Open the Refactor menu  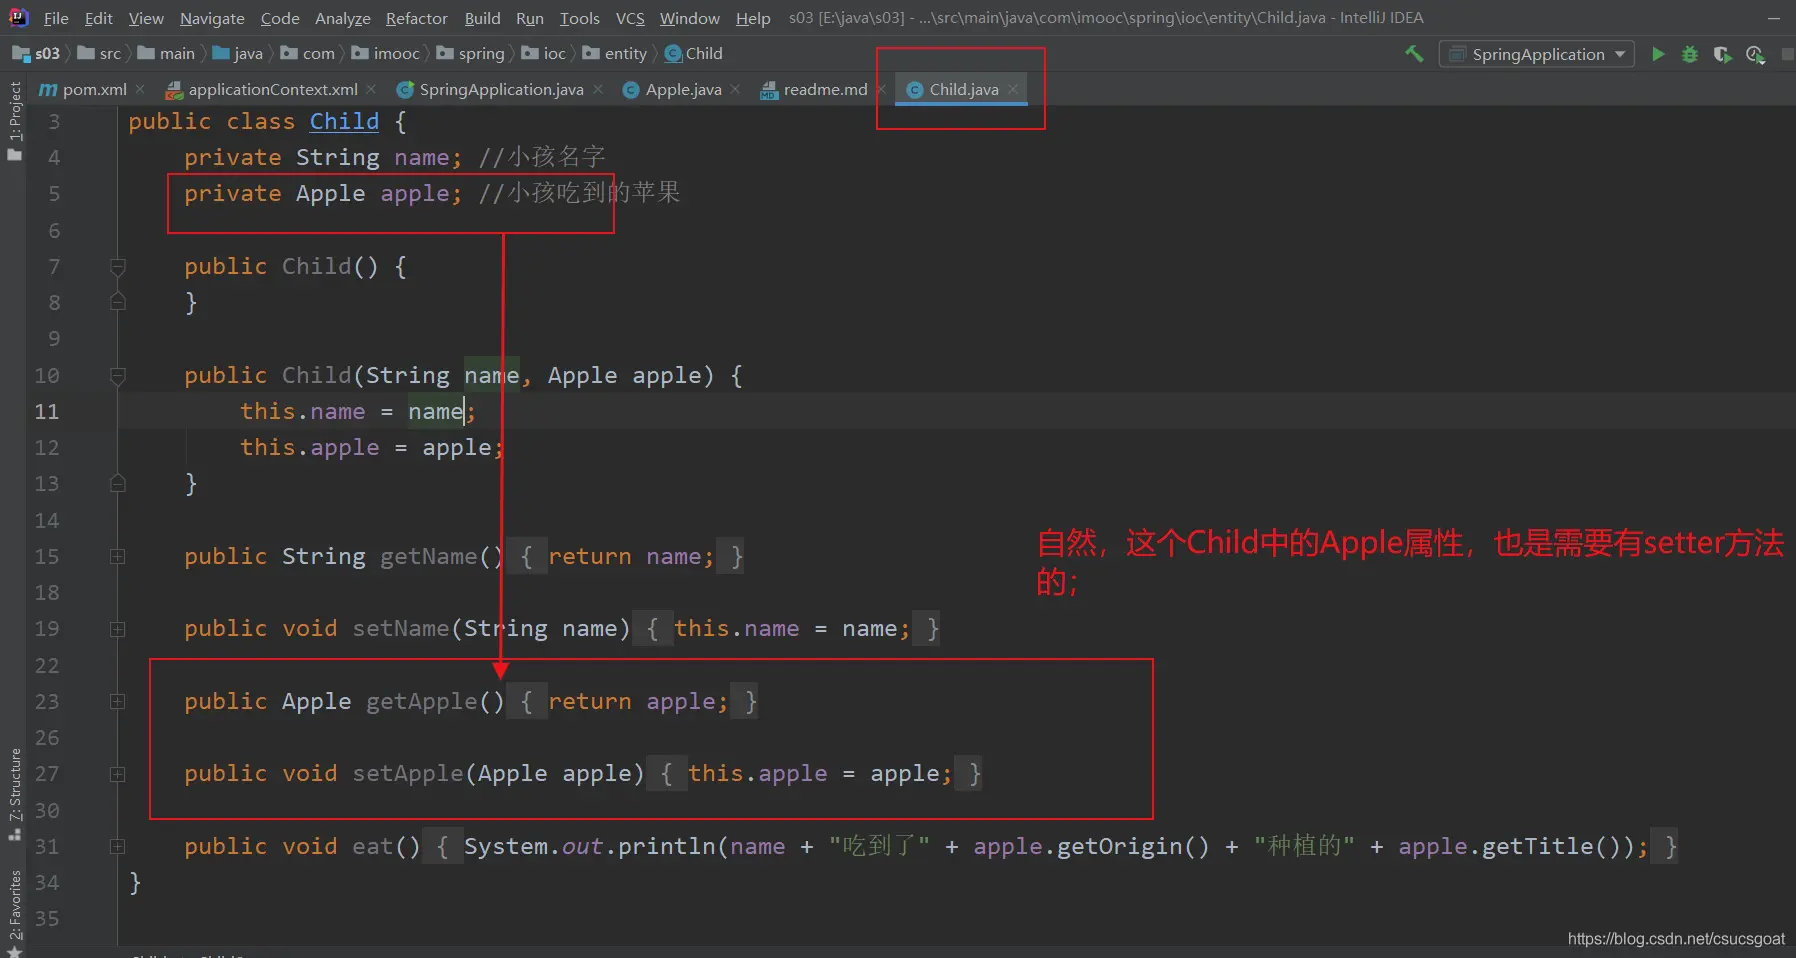coord(416,18)
